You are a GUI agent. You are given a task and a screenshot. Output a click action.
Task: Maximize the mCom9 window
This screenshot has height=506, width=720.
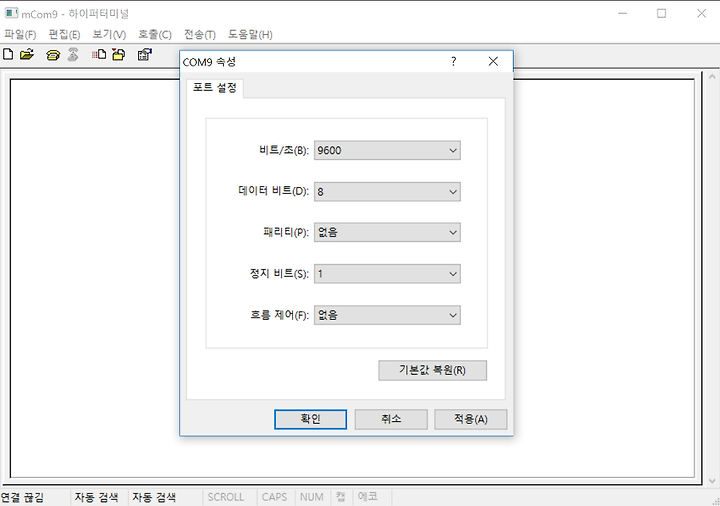click(x=662, y=13)
